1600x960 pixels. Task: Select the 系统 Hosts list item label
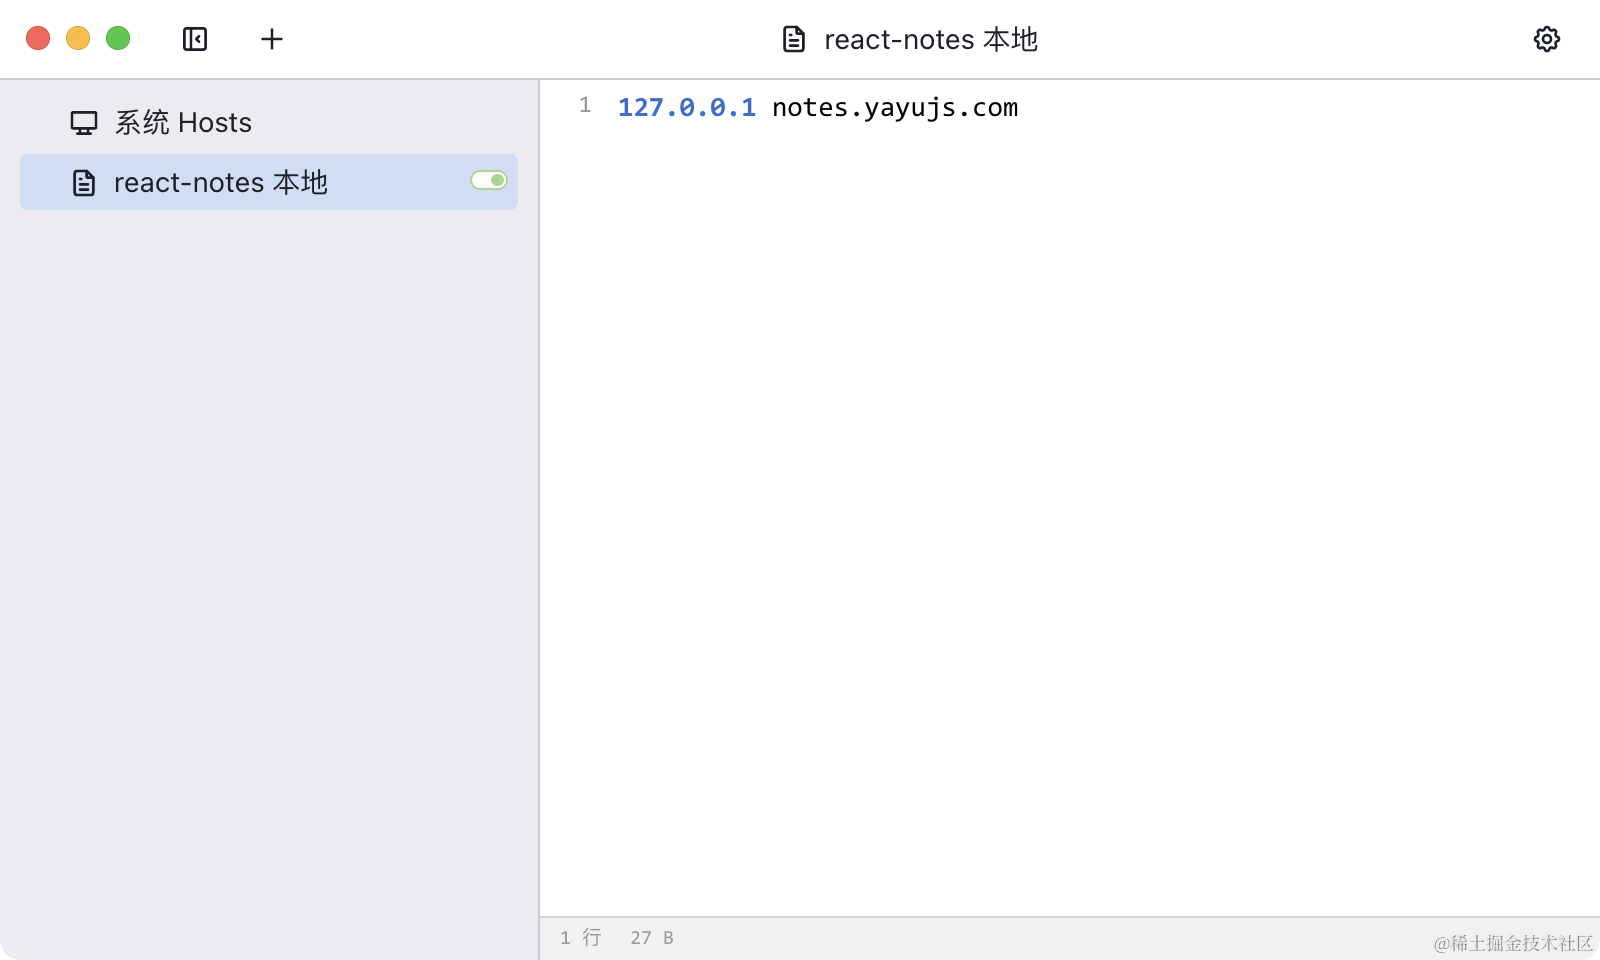pos(183,123)
